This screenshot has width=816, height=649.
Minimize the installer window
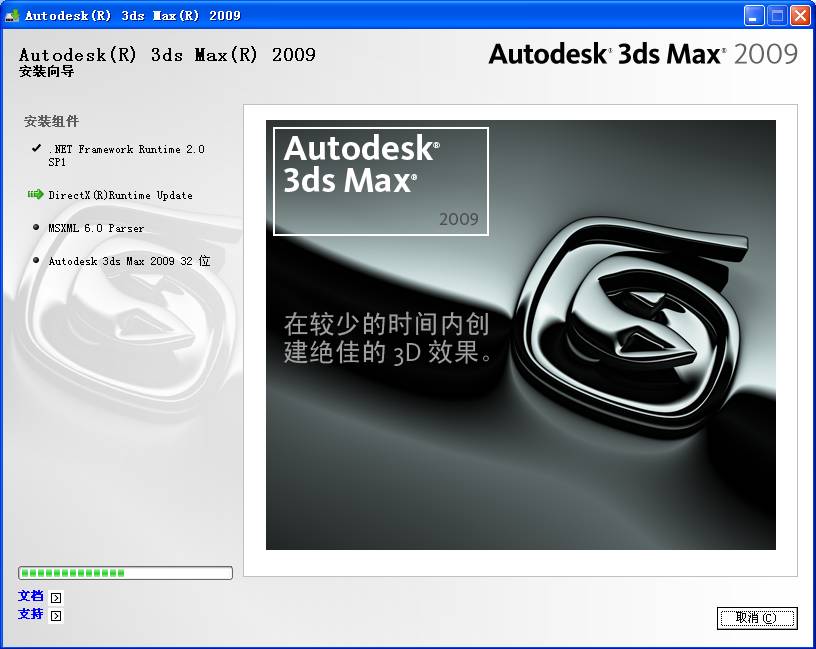pyautogui.click(x=754, y=16)
